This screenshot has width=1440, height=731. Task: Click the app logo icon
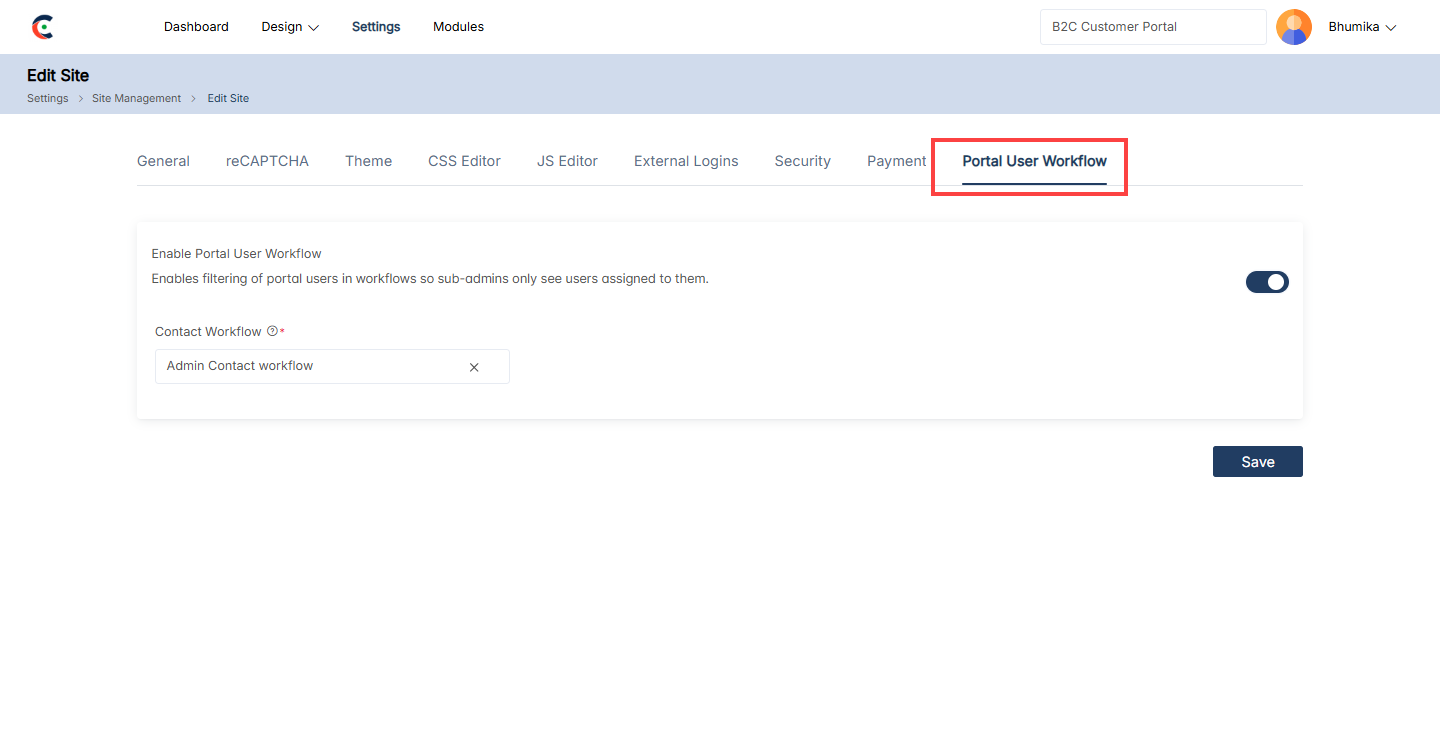[42, 27]
